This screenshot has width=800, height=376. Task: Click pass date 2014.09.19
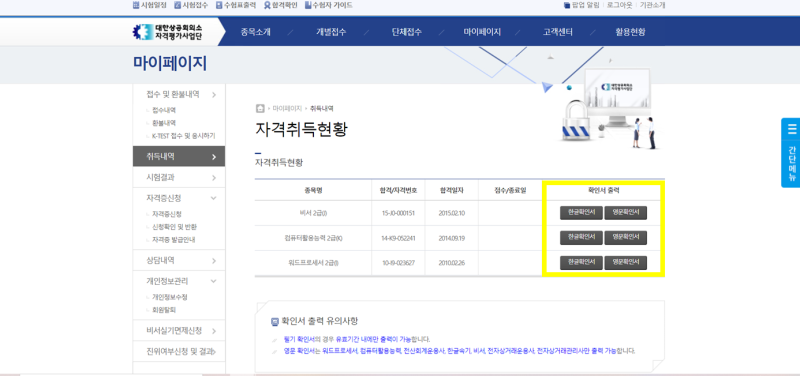pos(452,238)
